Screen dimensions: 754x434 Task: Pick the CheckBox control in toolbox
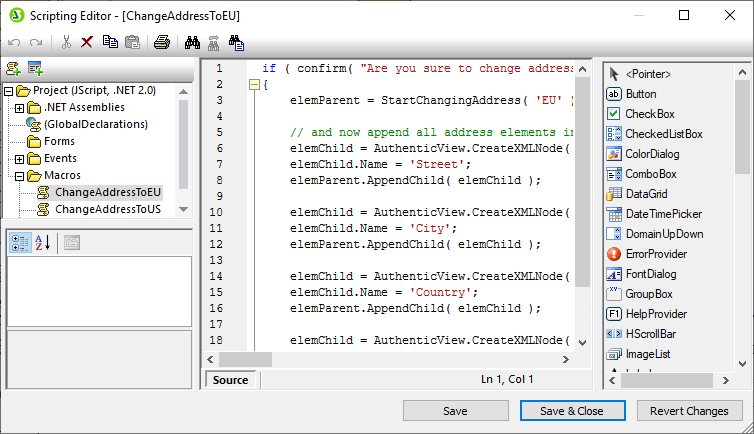[649, 114]
